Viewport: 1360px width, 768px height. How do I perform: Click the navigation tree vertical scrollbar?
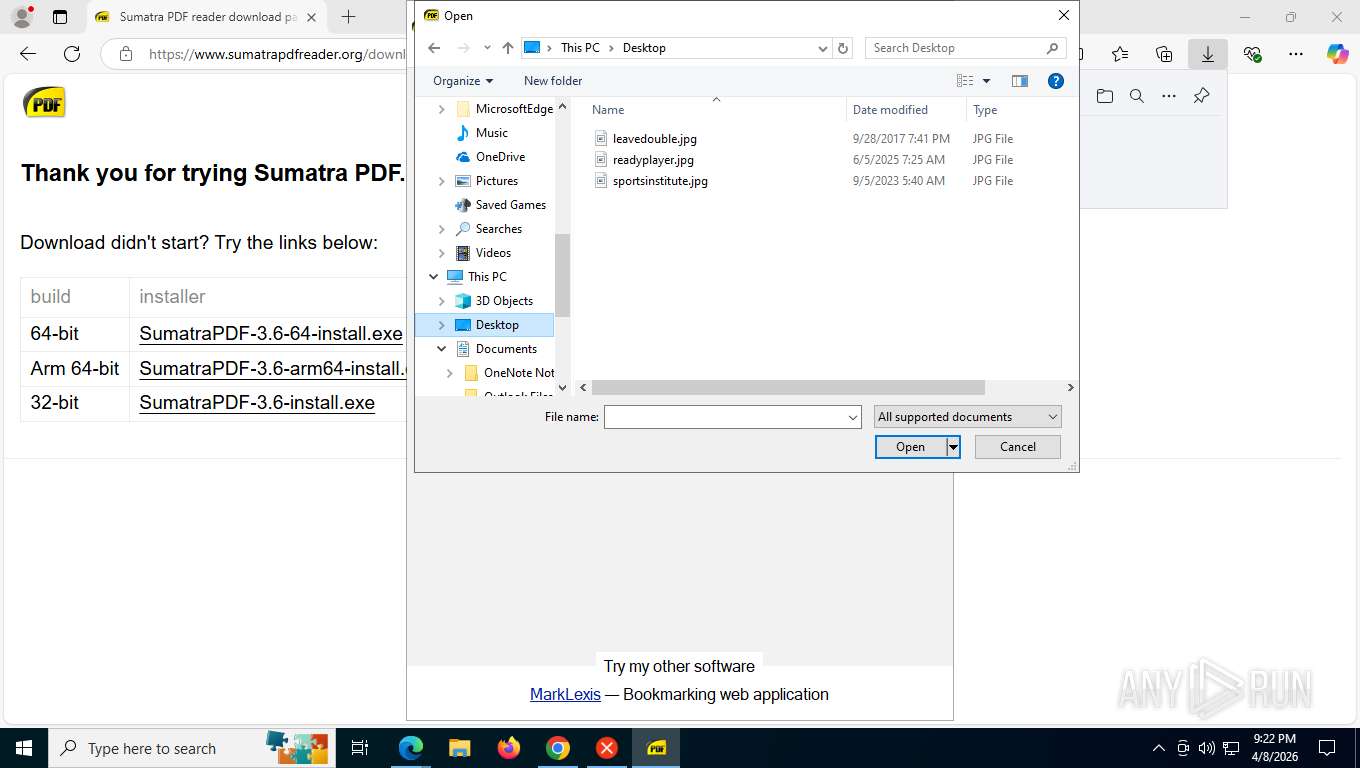click(562, 275)
